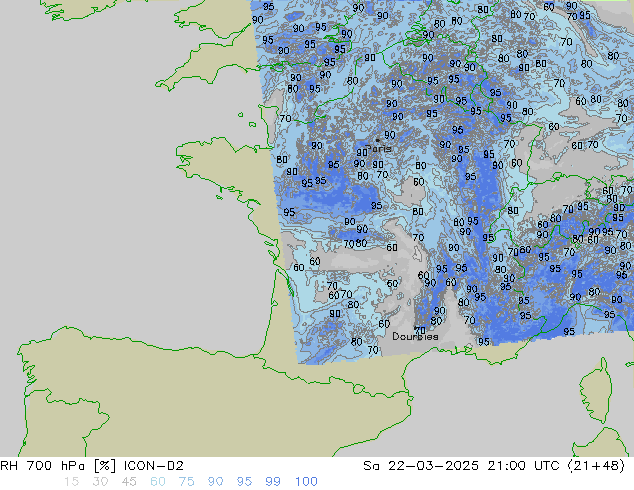Click the black dot marking Paris

pyautogui.click(x=378, y=140)
